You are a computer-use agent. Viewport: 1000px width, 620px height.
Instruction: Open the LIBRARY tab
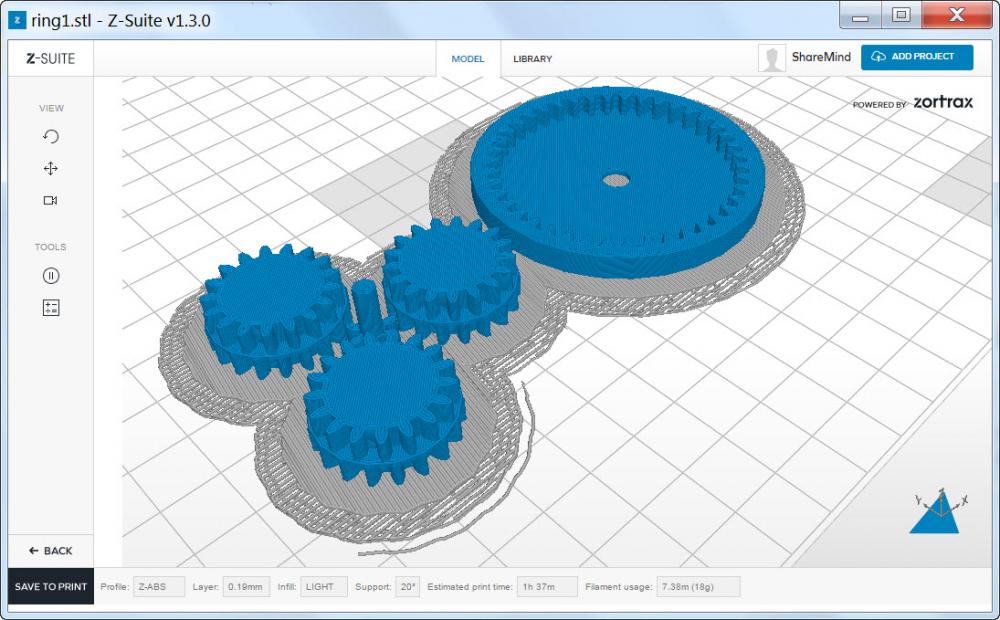coord(532,59)
